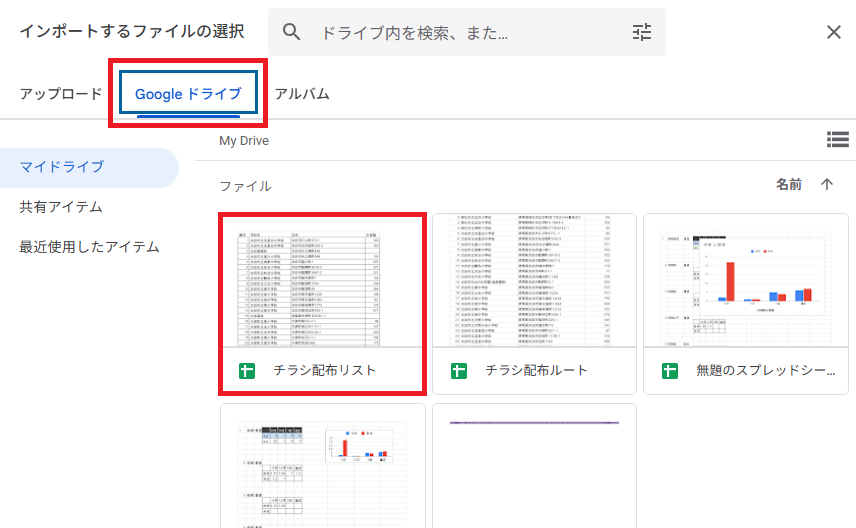Select マイドライブ in the sidebar
This screenshot has width=856, height=528.
[62, 167]
